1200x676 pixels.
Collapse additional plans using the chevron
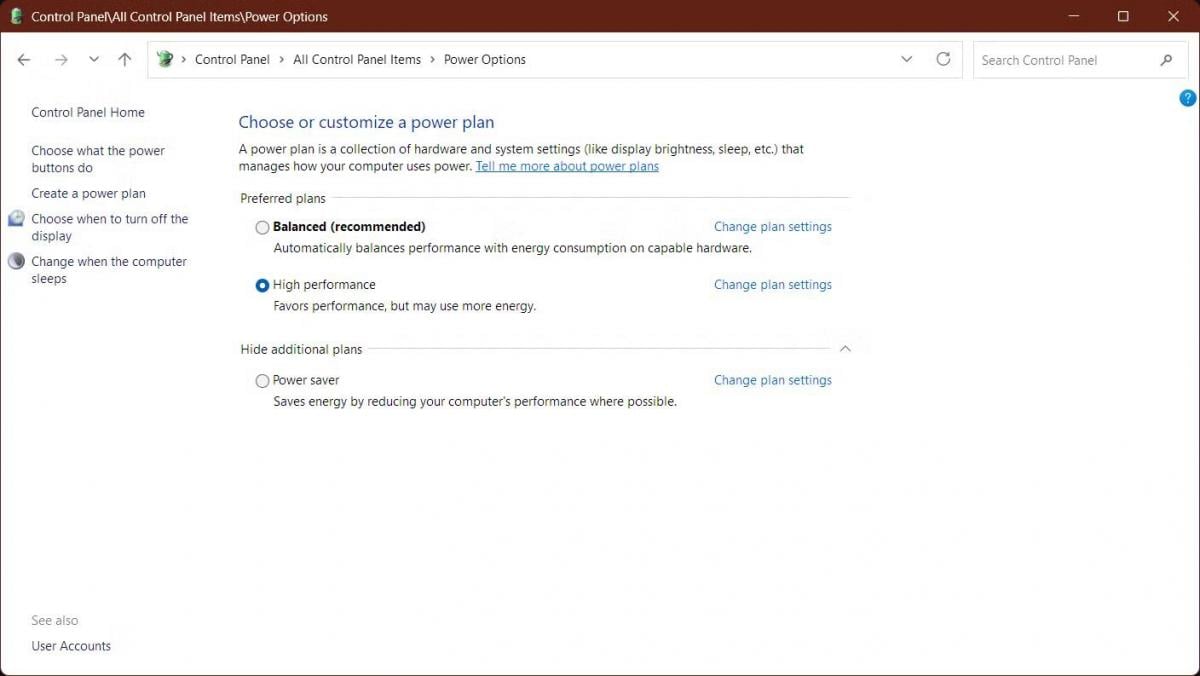pos(845,348)
